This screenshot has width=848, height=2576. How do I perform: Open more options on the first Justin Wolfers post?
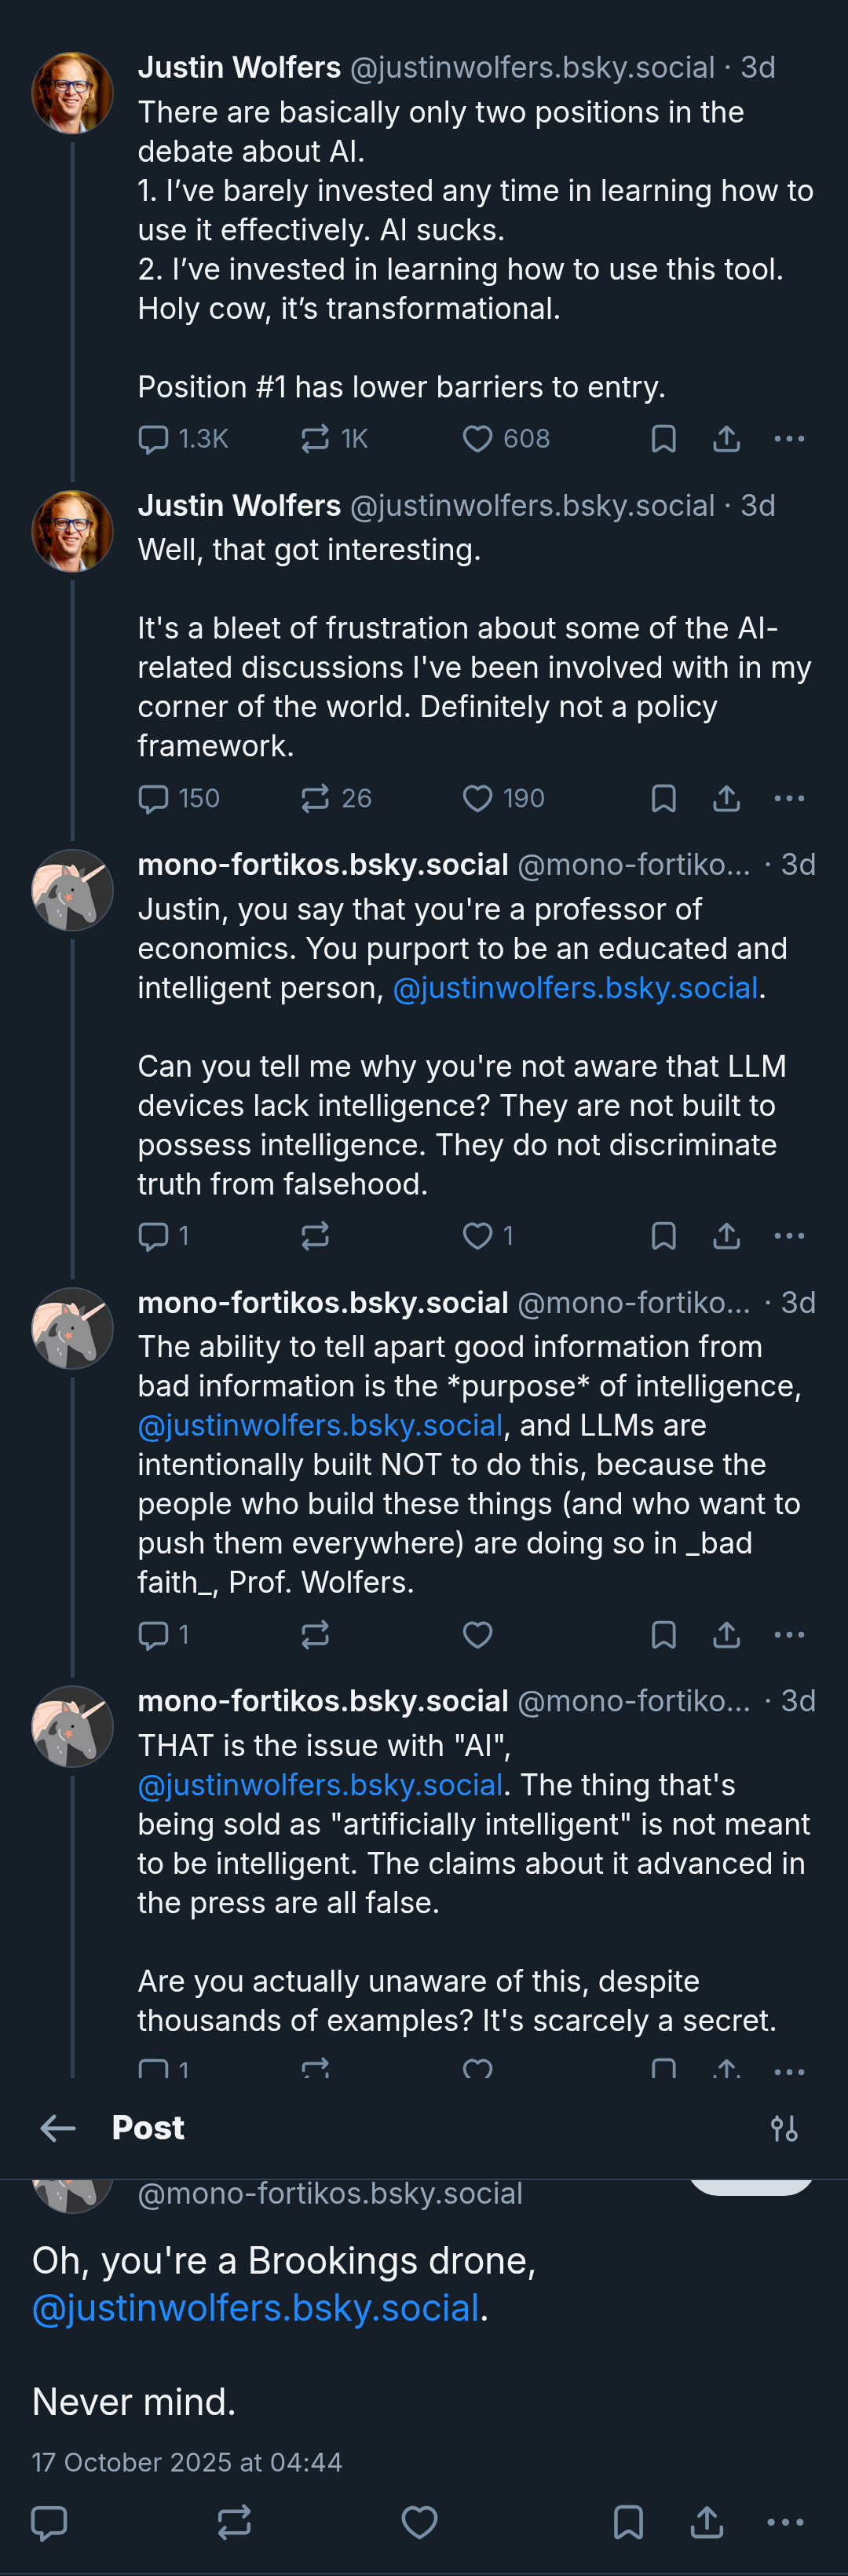[790, 439]
